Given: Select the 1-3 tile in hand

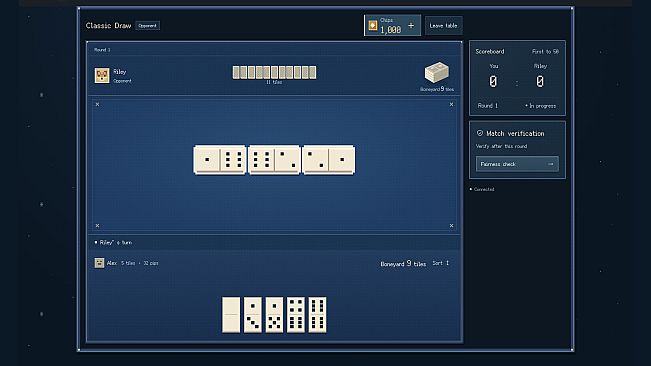Looking at the screenshot, I should (252, 315).
